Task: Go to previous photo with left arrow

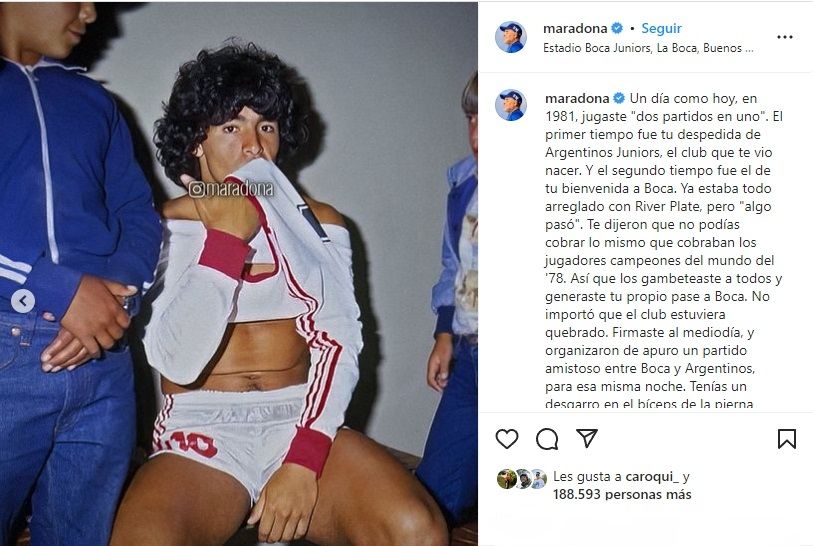Action: click(x=23, y=301)
